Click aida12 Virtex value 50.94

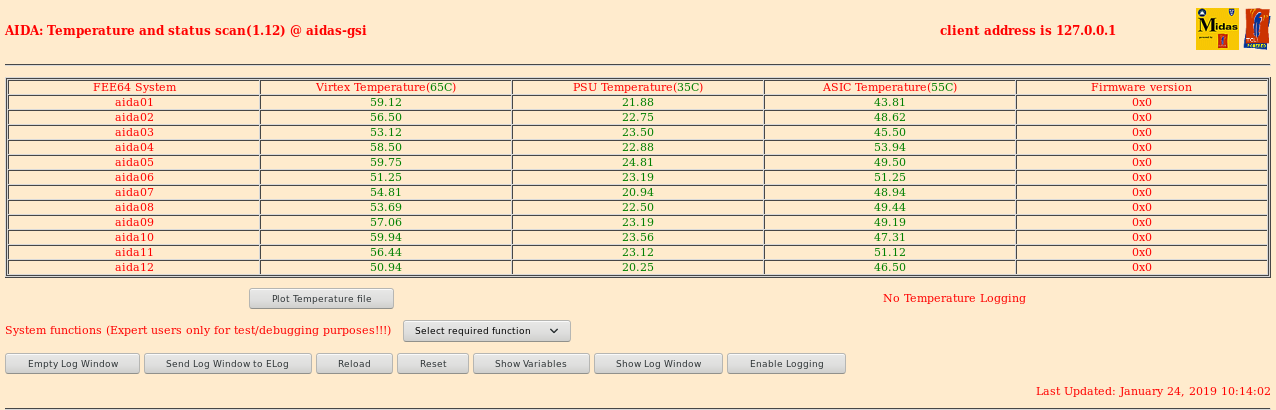[386, 267]
